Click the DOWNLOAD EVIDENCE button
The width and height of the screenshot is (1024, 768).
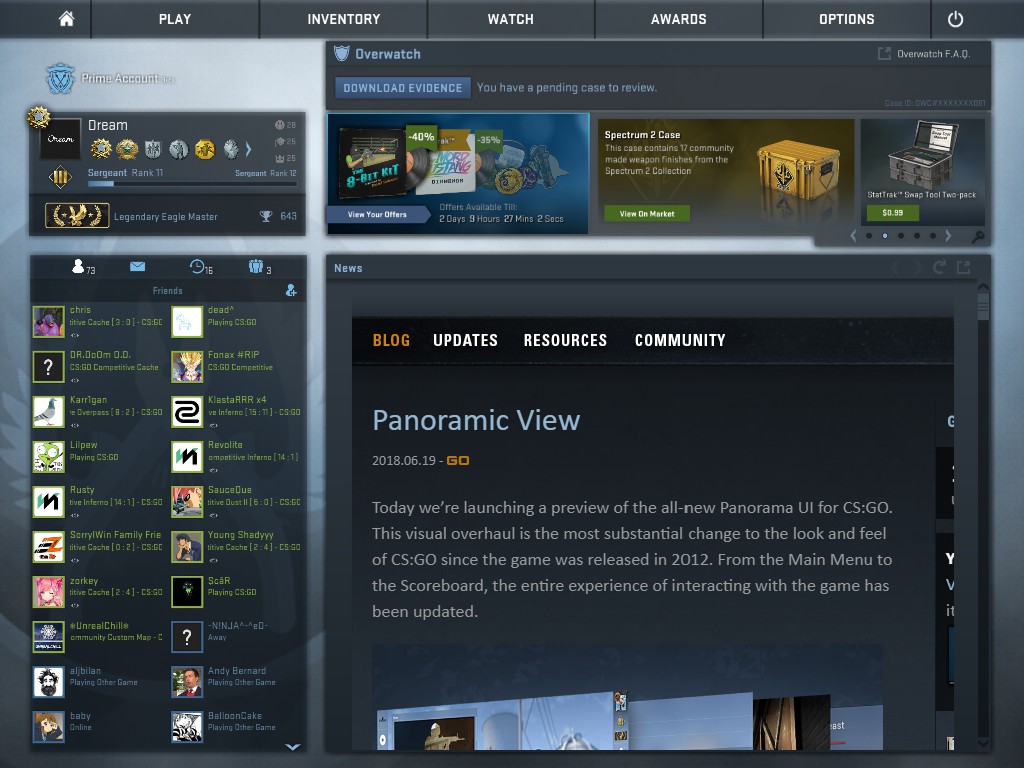[403, 88]
